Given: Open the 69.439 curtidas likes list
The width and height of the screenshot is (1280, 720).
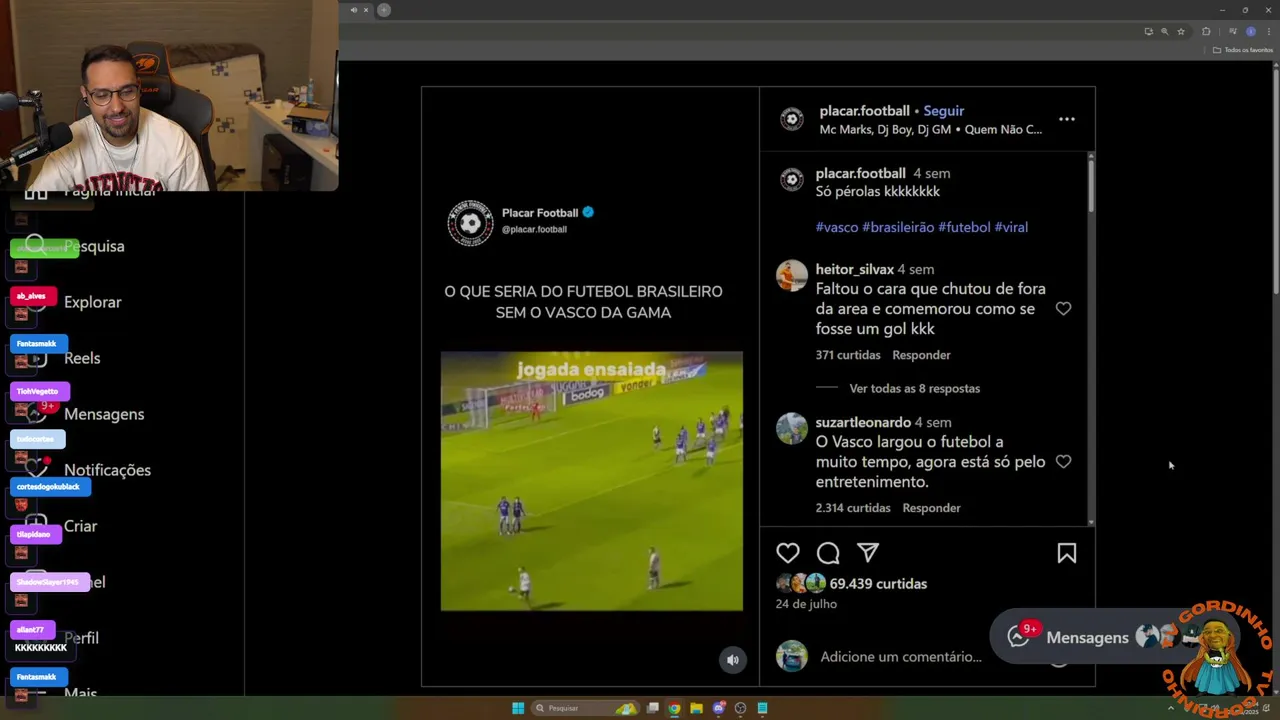Looking at the screenshot, I should tap(878, 584).
